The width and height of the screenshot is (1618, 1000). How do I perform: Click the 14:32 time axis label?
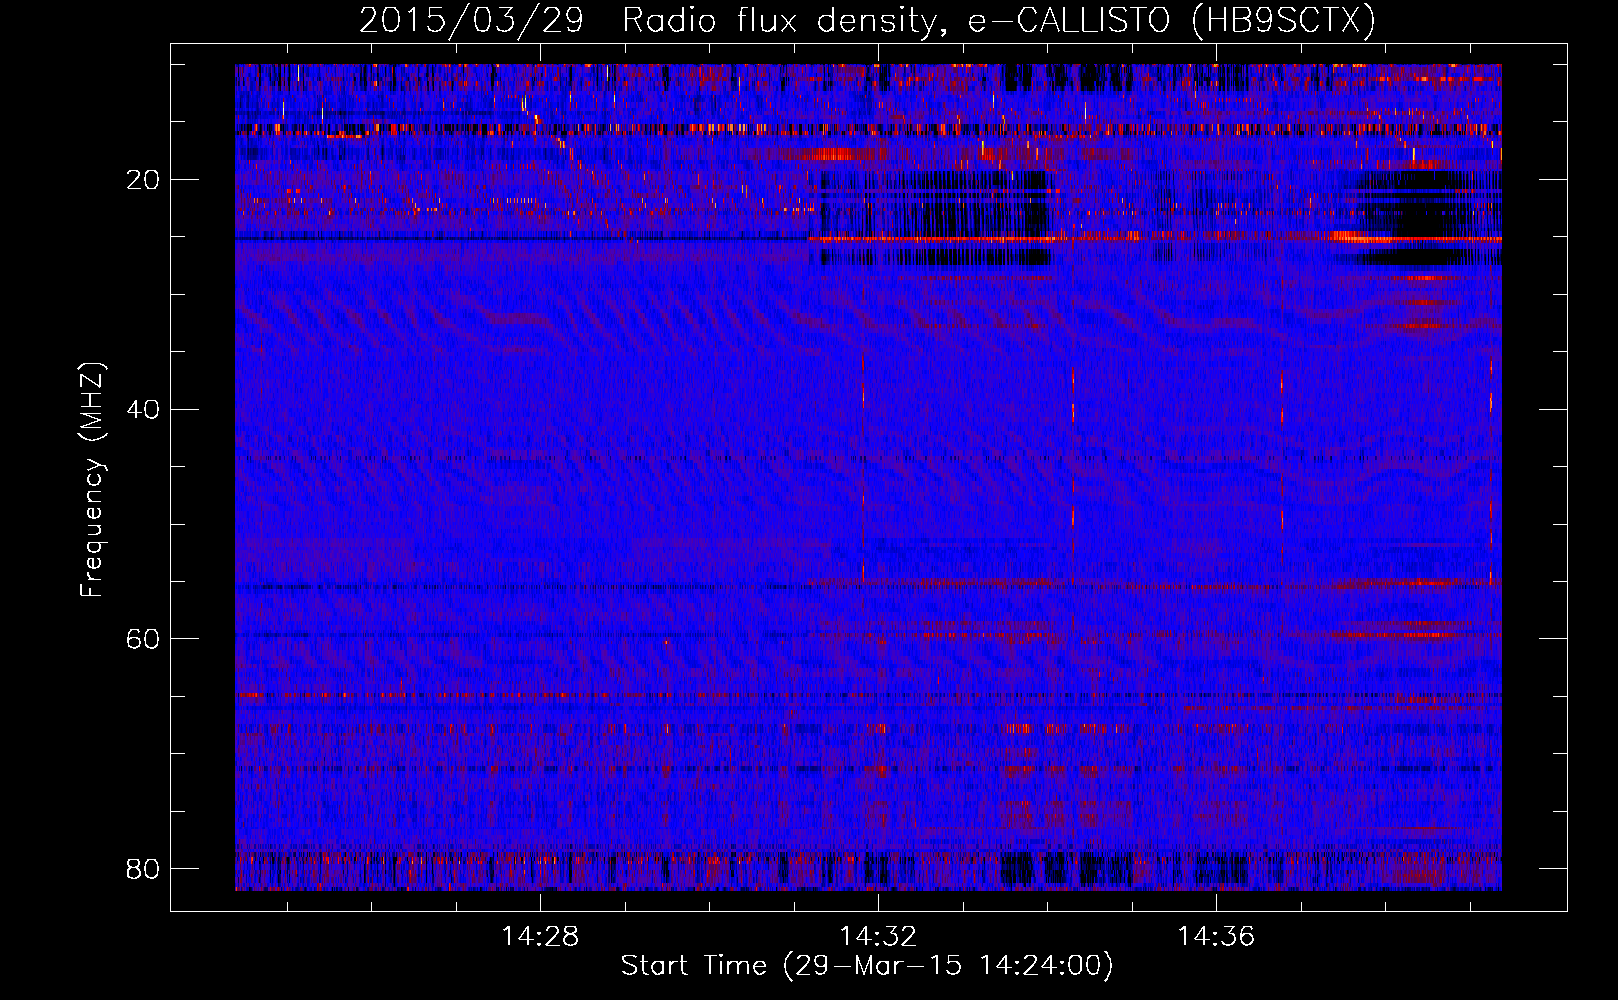tap(878, 936)
